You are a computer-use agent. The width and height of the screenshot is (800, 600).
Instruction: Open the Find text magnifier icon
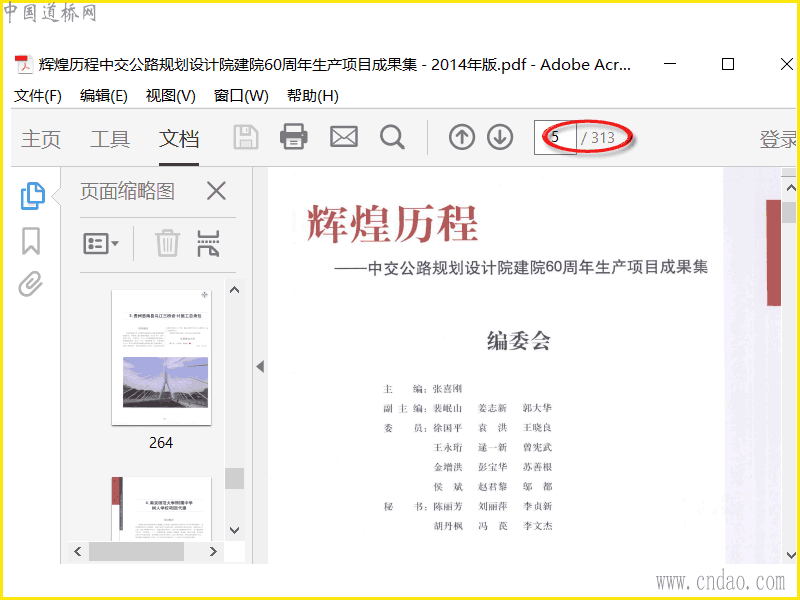(392, 137)
